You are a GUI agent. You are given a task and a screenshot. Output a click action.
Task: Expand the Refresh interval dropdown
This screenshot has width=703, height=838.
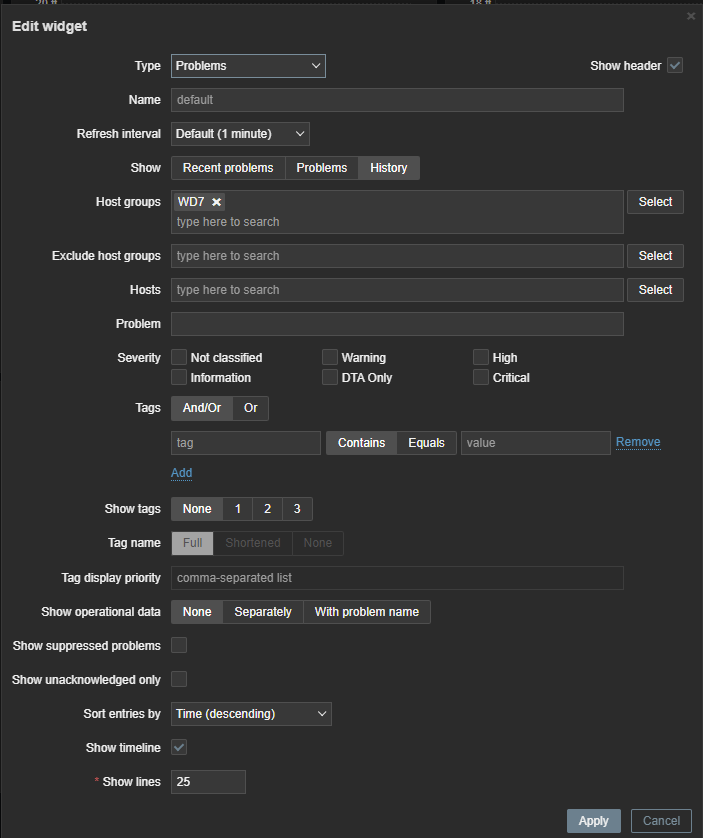240,134
